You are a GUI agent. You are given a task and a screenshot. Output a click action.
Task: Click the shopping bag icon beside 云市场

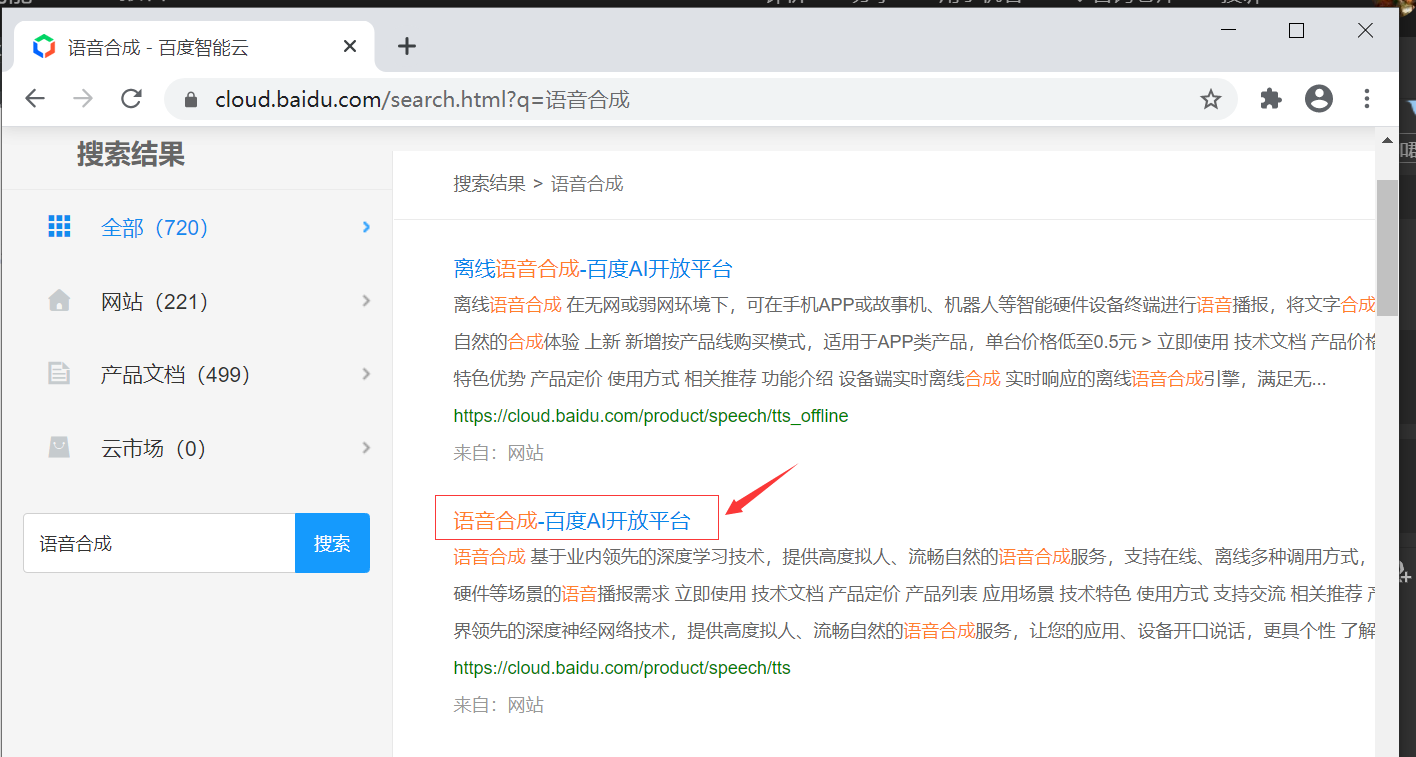(60, 447)
